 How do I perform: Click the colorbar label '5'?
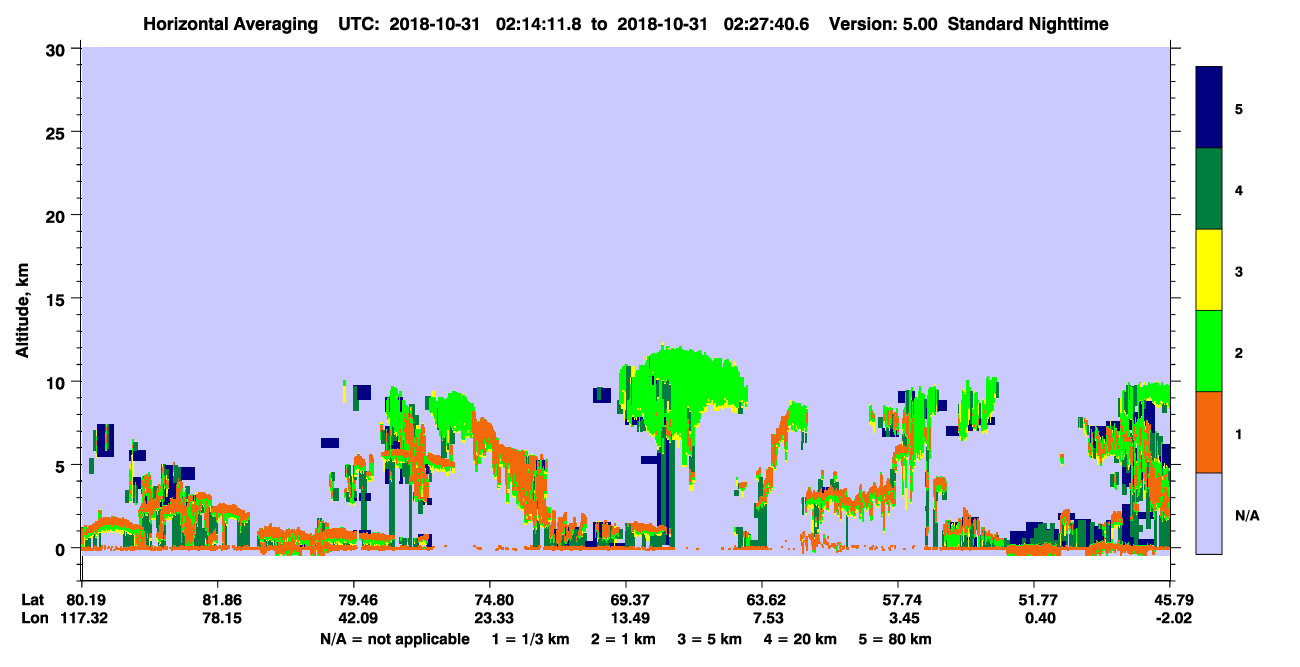1239,108
